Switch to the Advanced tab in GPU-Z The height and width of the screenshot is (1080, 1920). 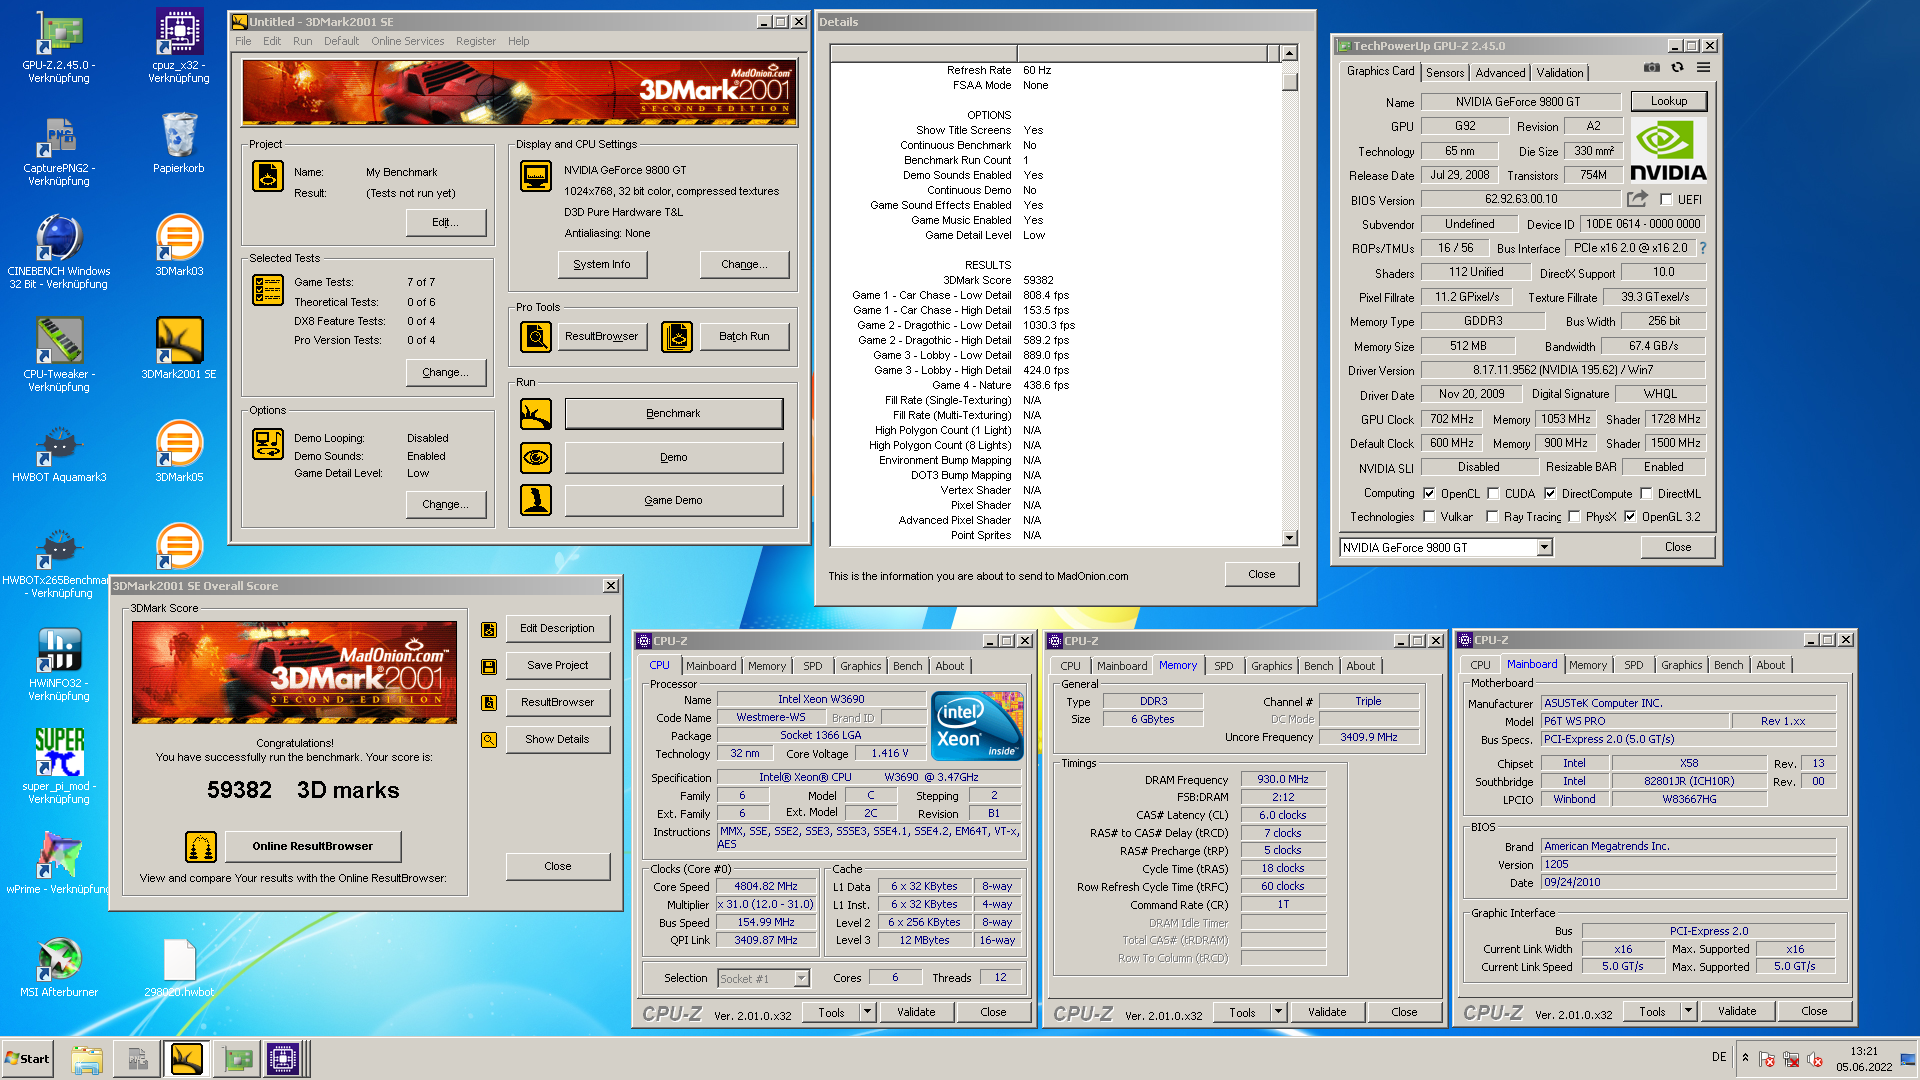pos(1500,73)
